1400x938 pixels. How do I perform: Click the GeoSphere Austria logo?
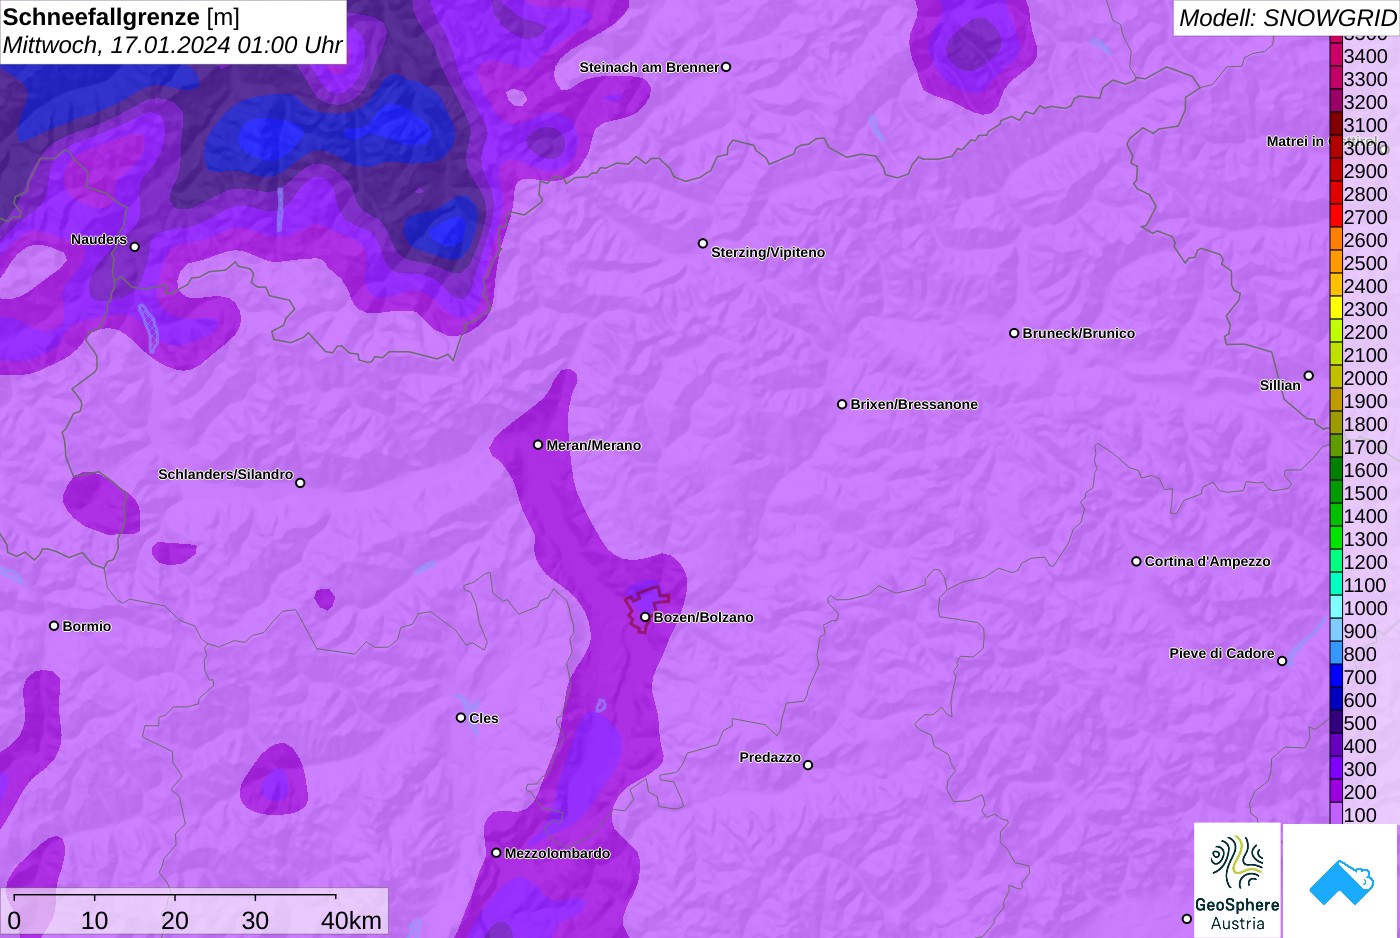tap(1237, 881)
